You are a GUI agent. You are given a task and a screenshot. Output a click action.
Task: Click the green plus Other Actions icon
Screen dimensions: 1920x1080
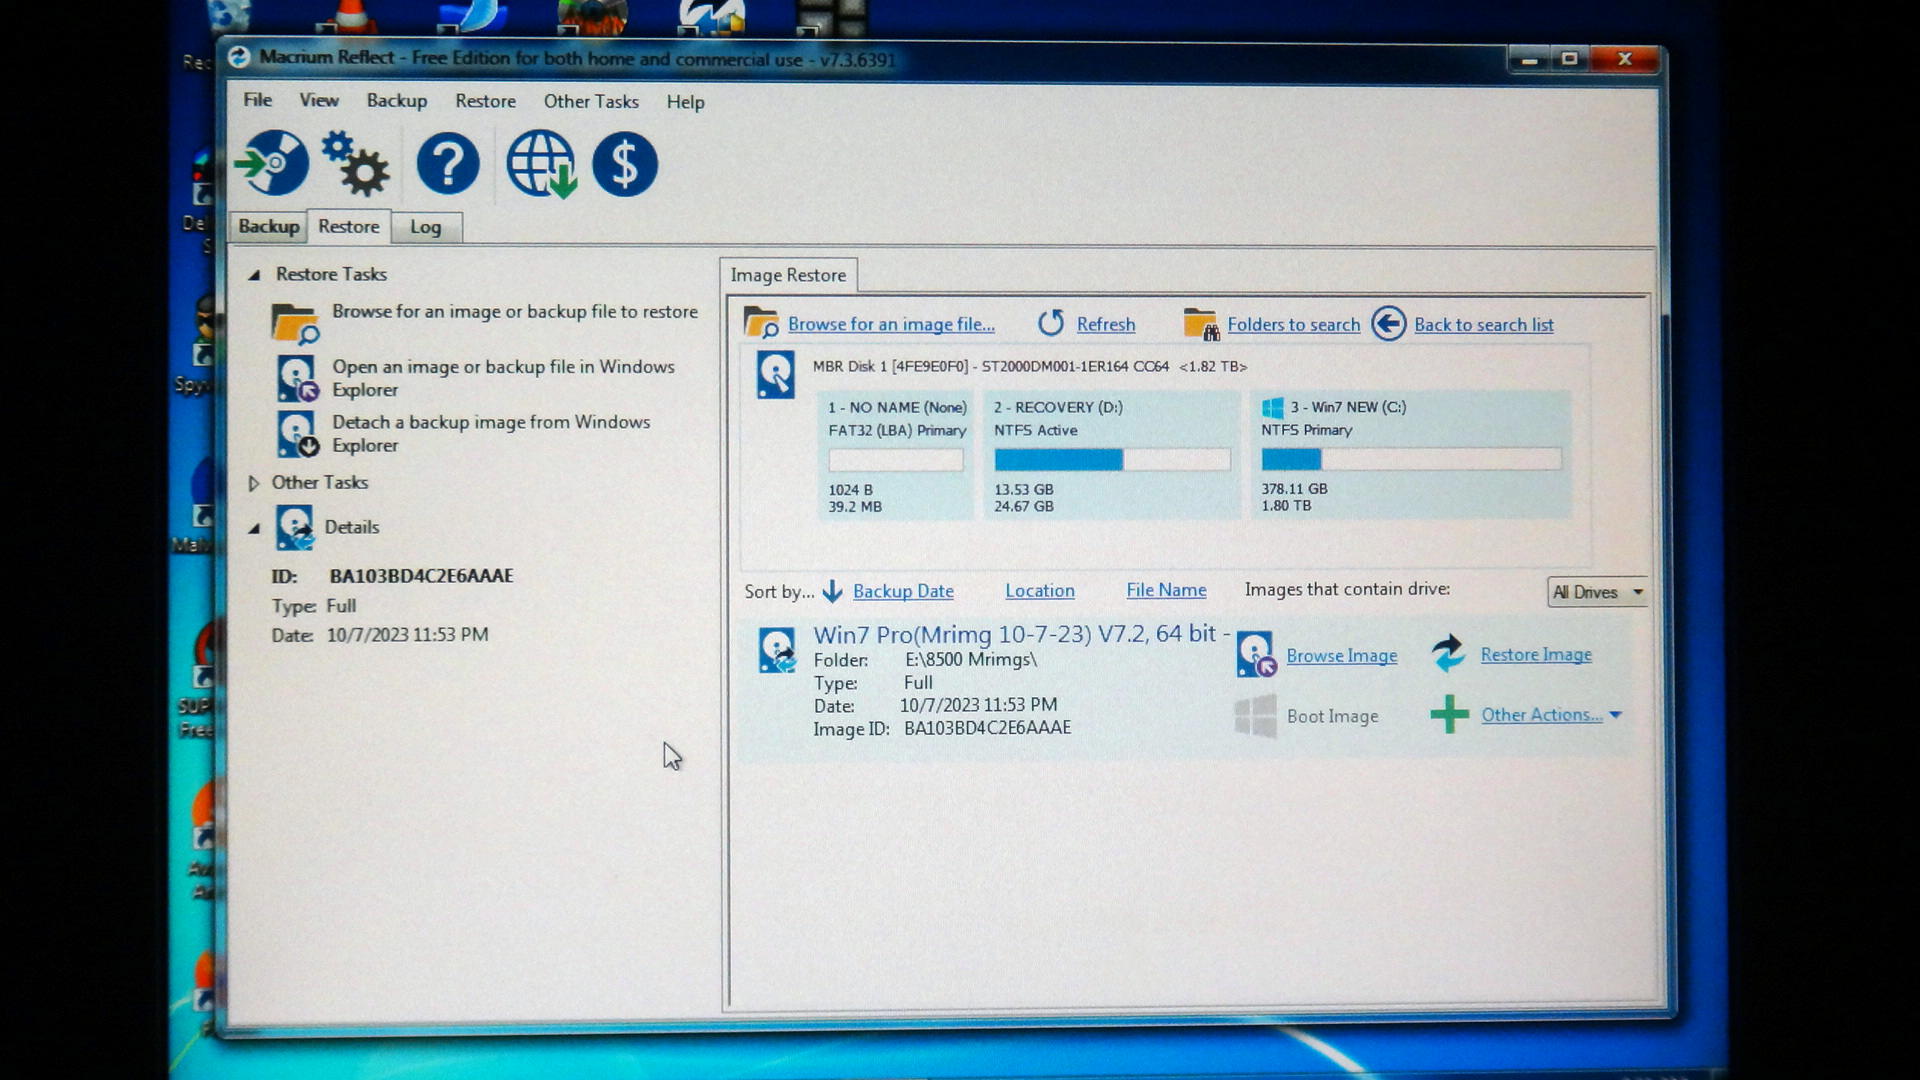click(1449, 715)
